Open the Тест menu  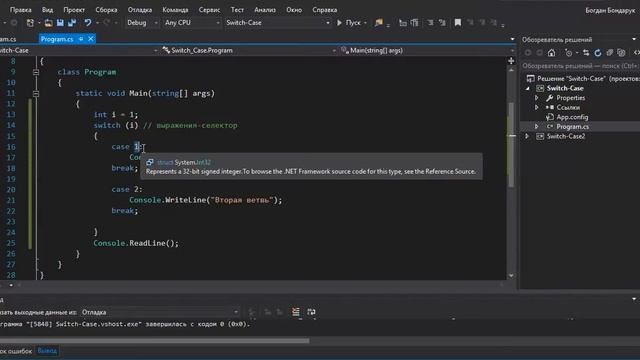coord(237,10)
